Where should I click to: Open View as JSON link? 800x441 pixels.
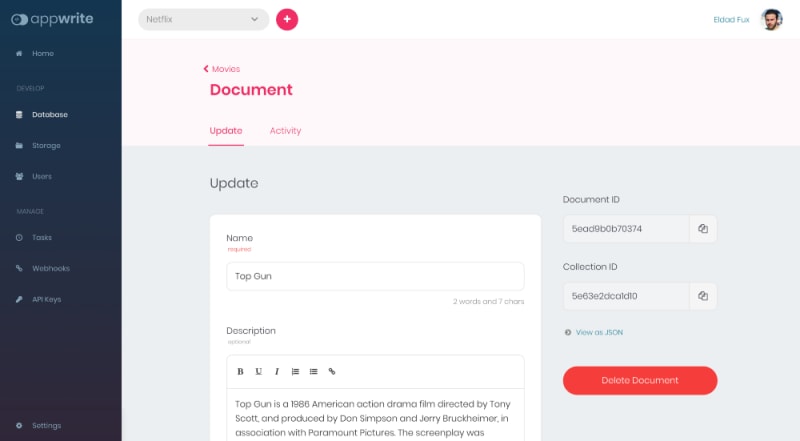[599, 332]
